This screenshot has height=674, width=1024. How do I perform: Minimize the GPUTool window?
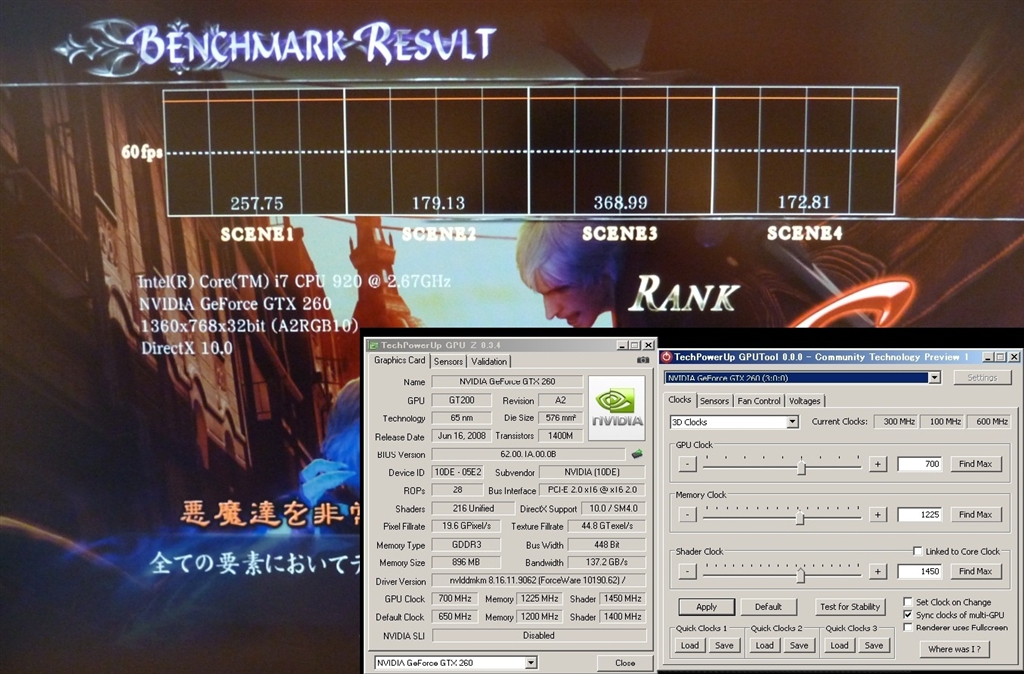pyautogui.click(x=989, y=357)
